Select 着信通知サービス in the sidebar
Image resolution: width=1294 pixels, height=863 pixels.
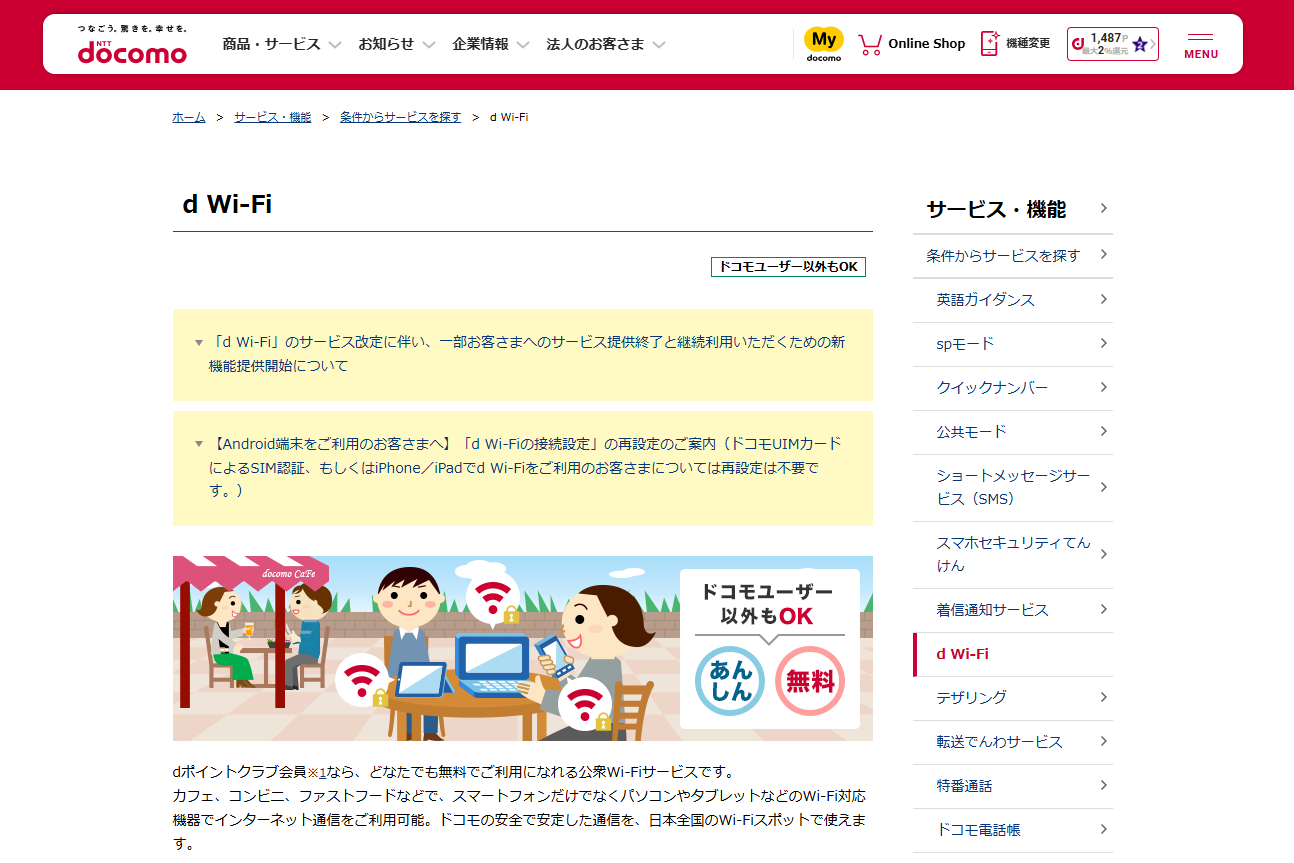[1013, 610]
